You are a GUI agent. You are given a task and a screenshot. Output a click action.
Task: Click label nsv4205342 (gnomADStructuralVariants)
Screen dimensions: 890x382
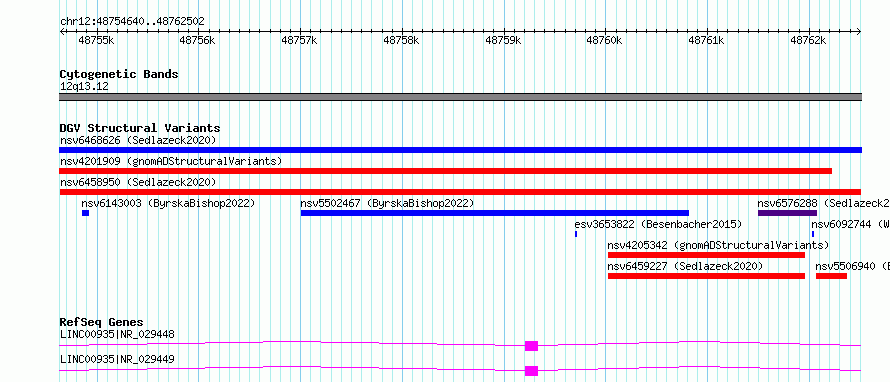tap(718, 245)
